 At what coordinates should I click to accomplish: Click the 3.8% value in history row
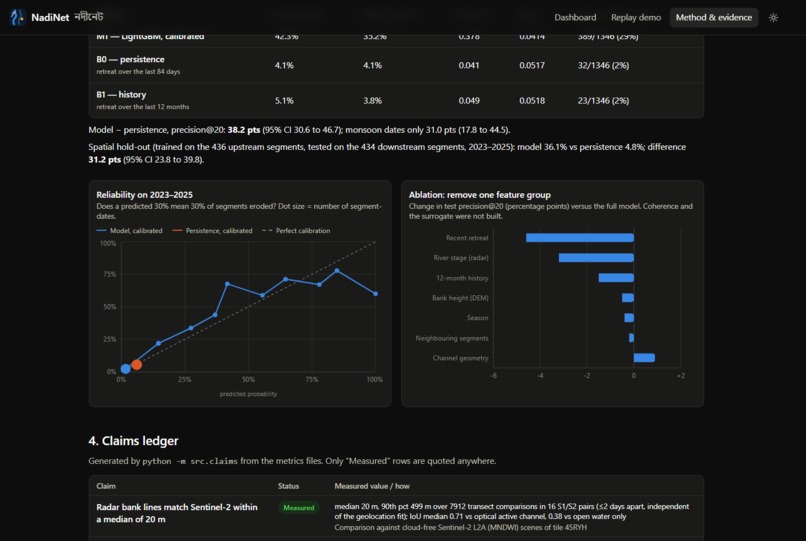(372, 101)
